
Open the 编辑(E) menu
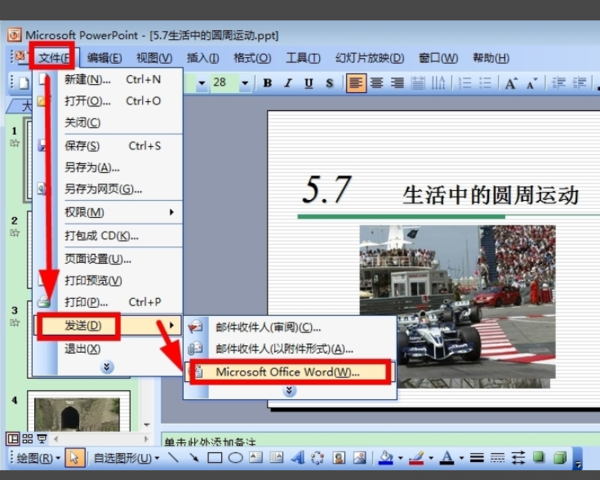coord(104,58)
